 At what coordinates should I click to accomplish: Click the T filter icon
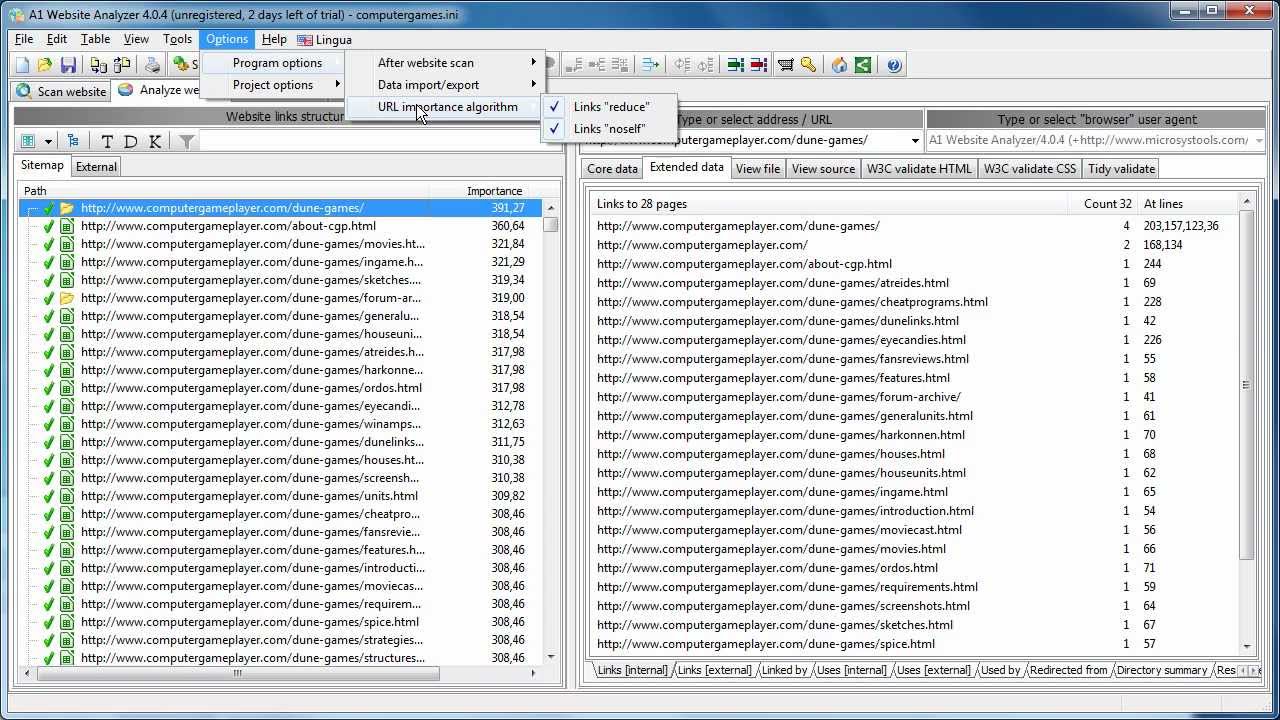107,142
